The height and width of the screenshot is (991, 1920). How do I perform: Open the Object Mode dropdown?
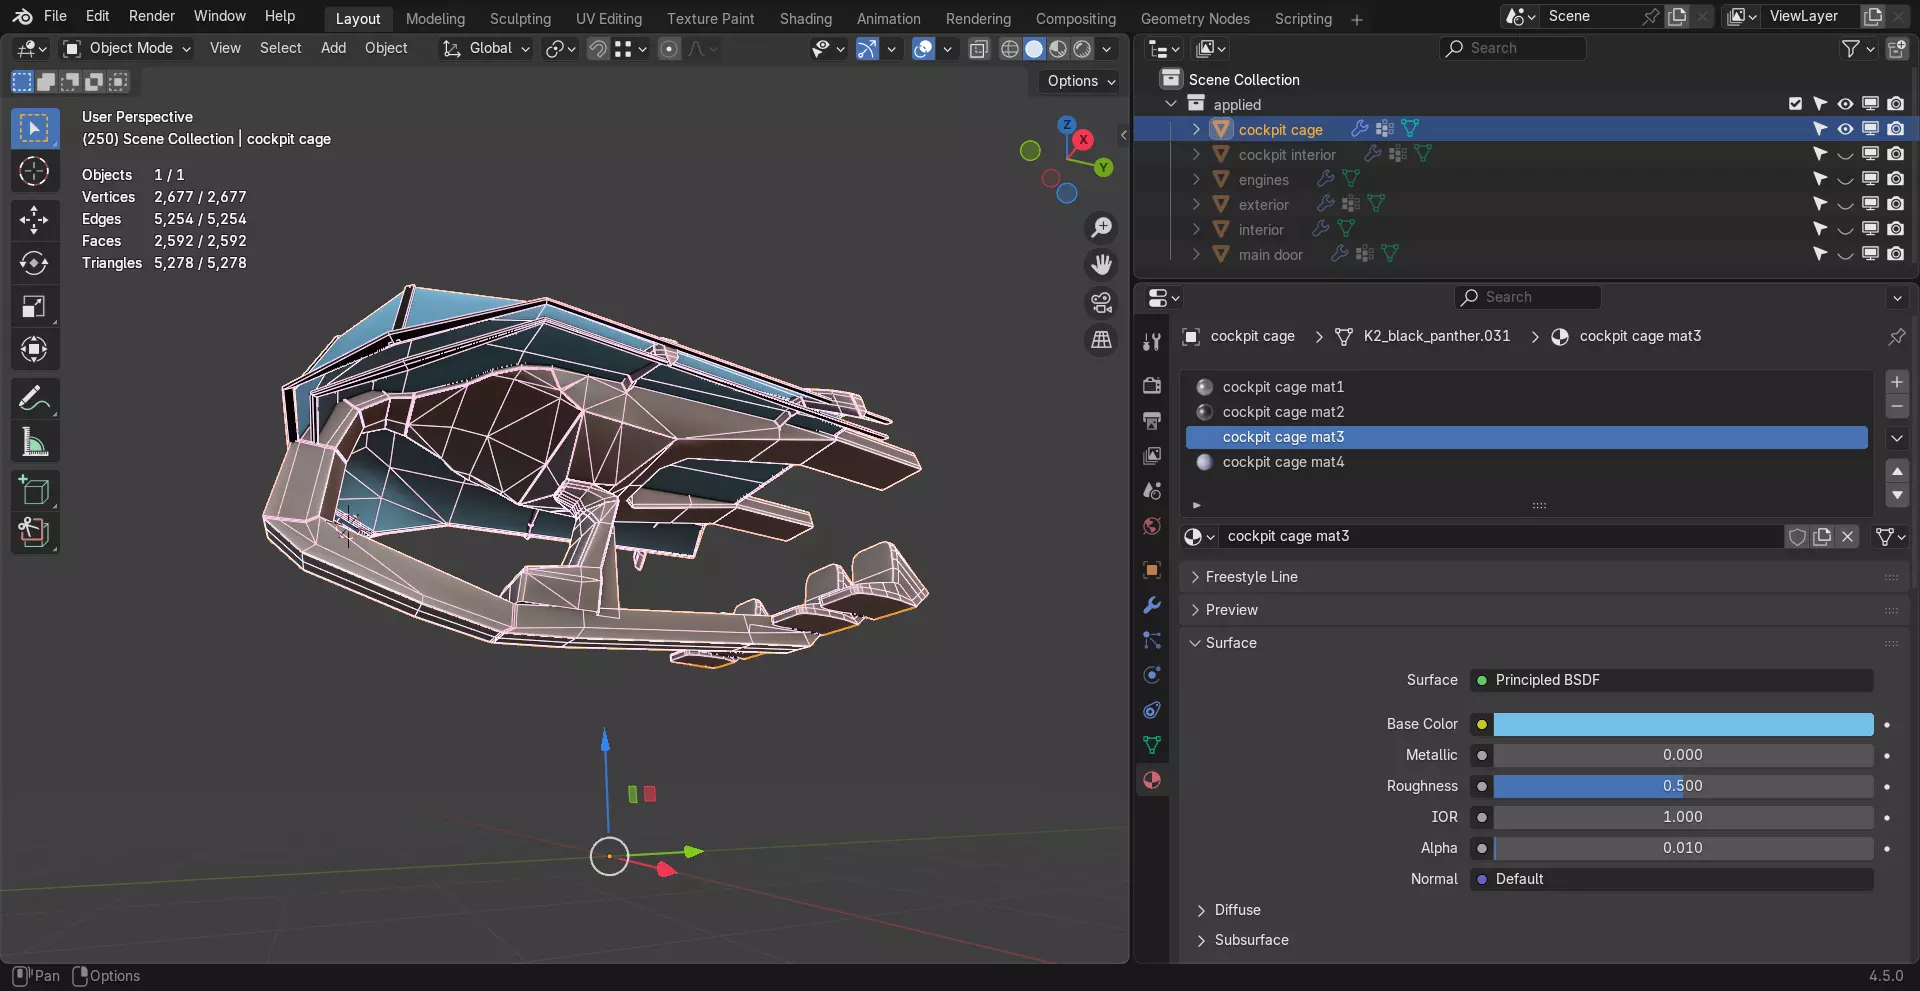127,48
